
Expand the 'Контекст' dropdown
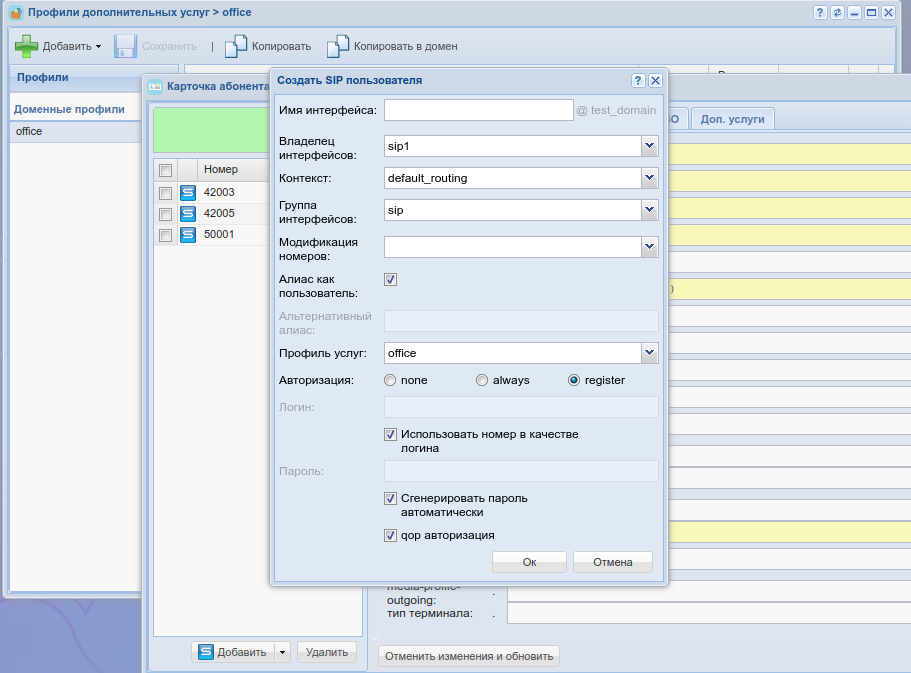coord(649,178)
